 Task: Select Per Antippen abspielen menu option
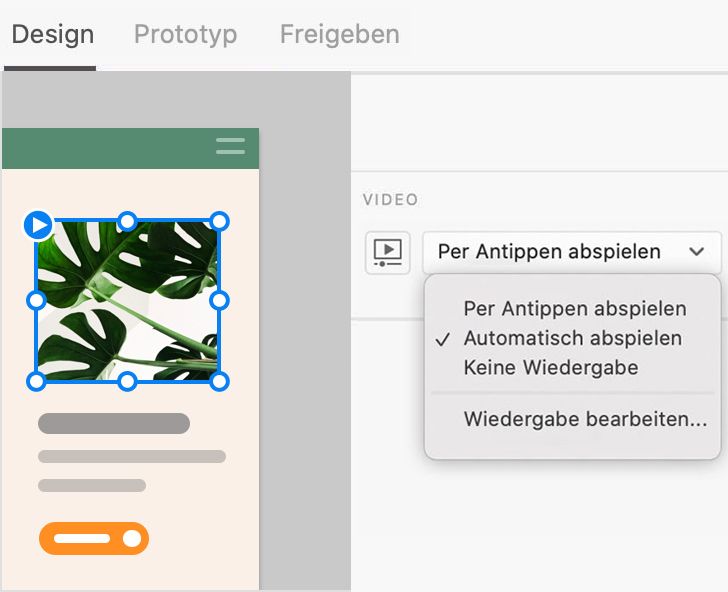tap(575, 309)
